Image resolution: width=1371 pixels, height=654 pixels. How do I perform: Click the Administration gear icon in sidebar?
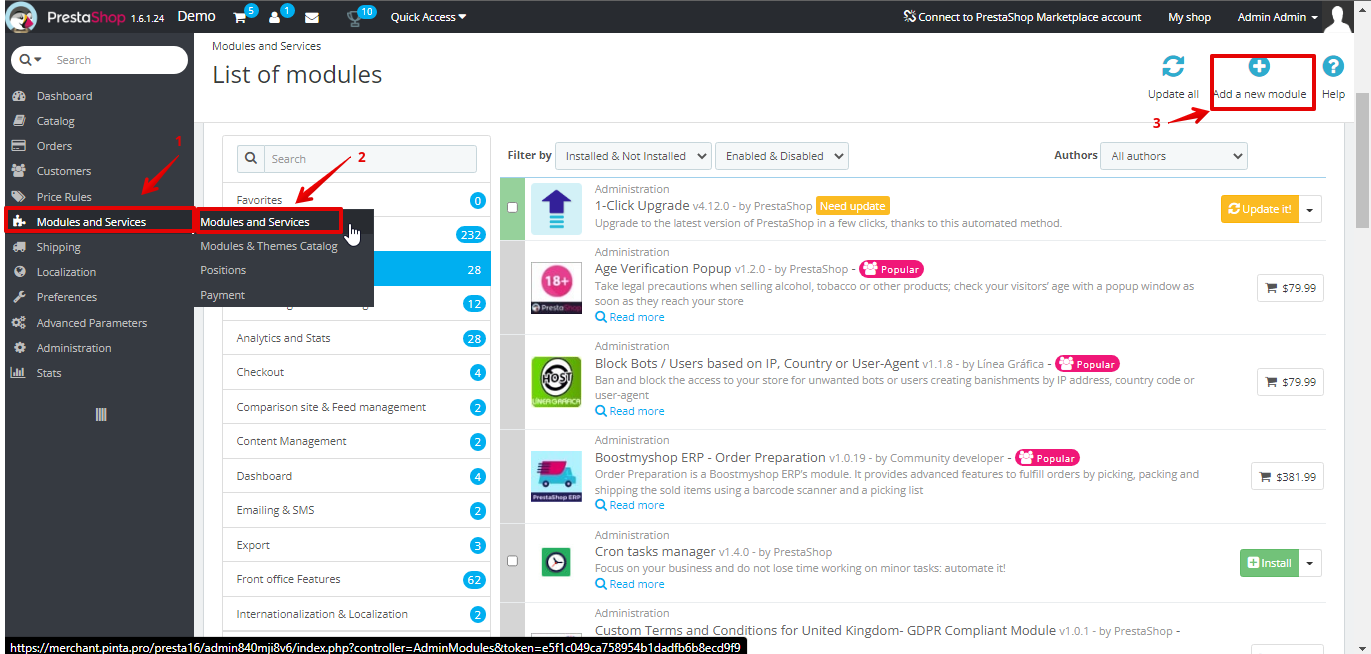(19, 348)
